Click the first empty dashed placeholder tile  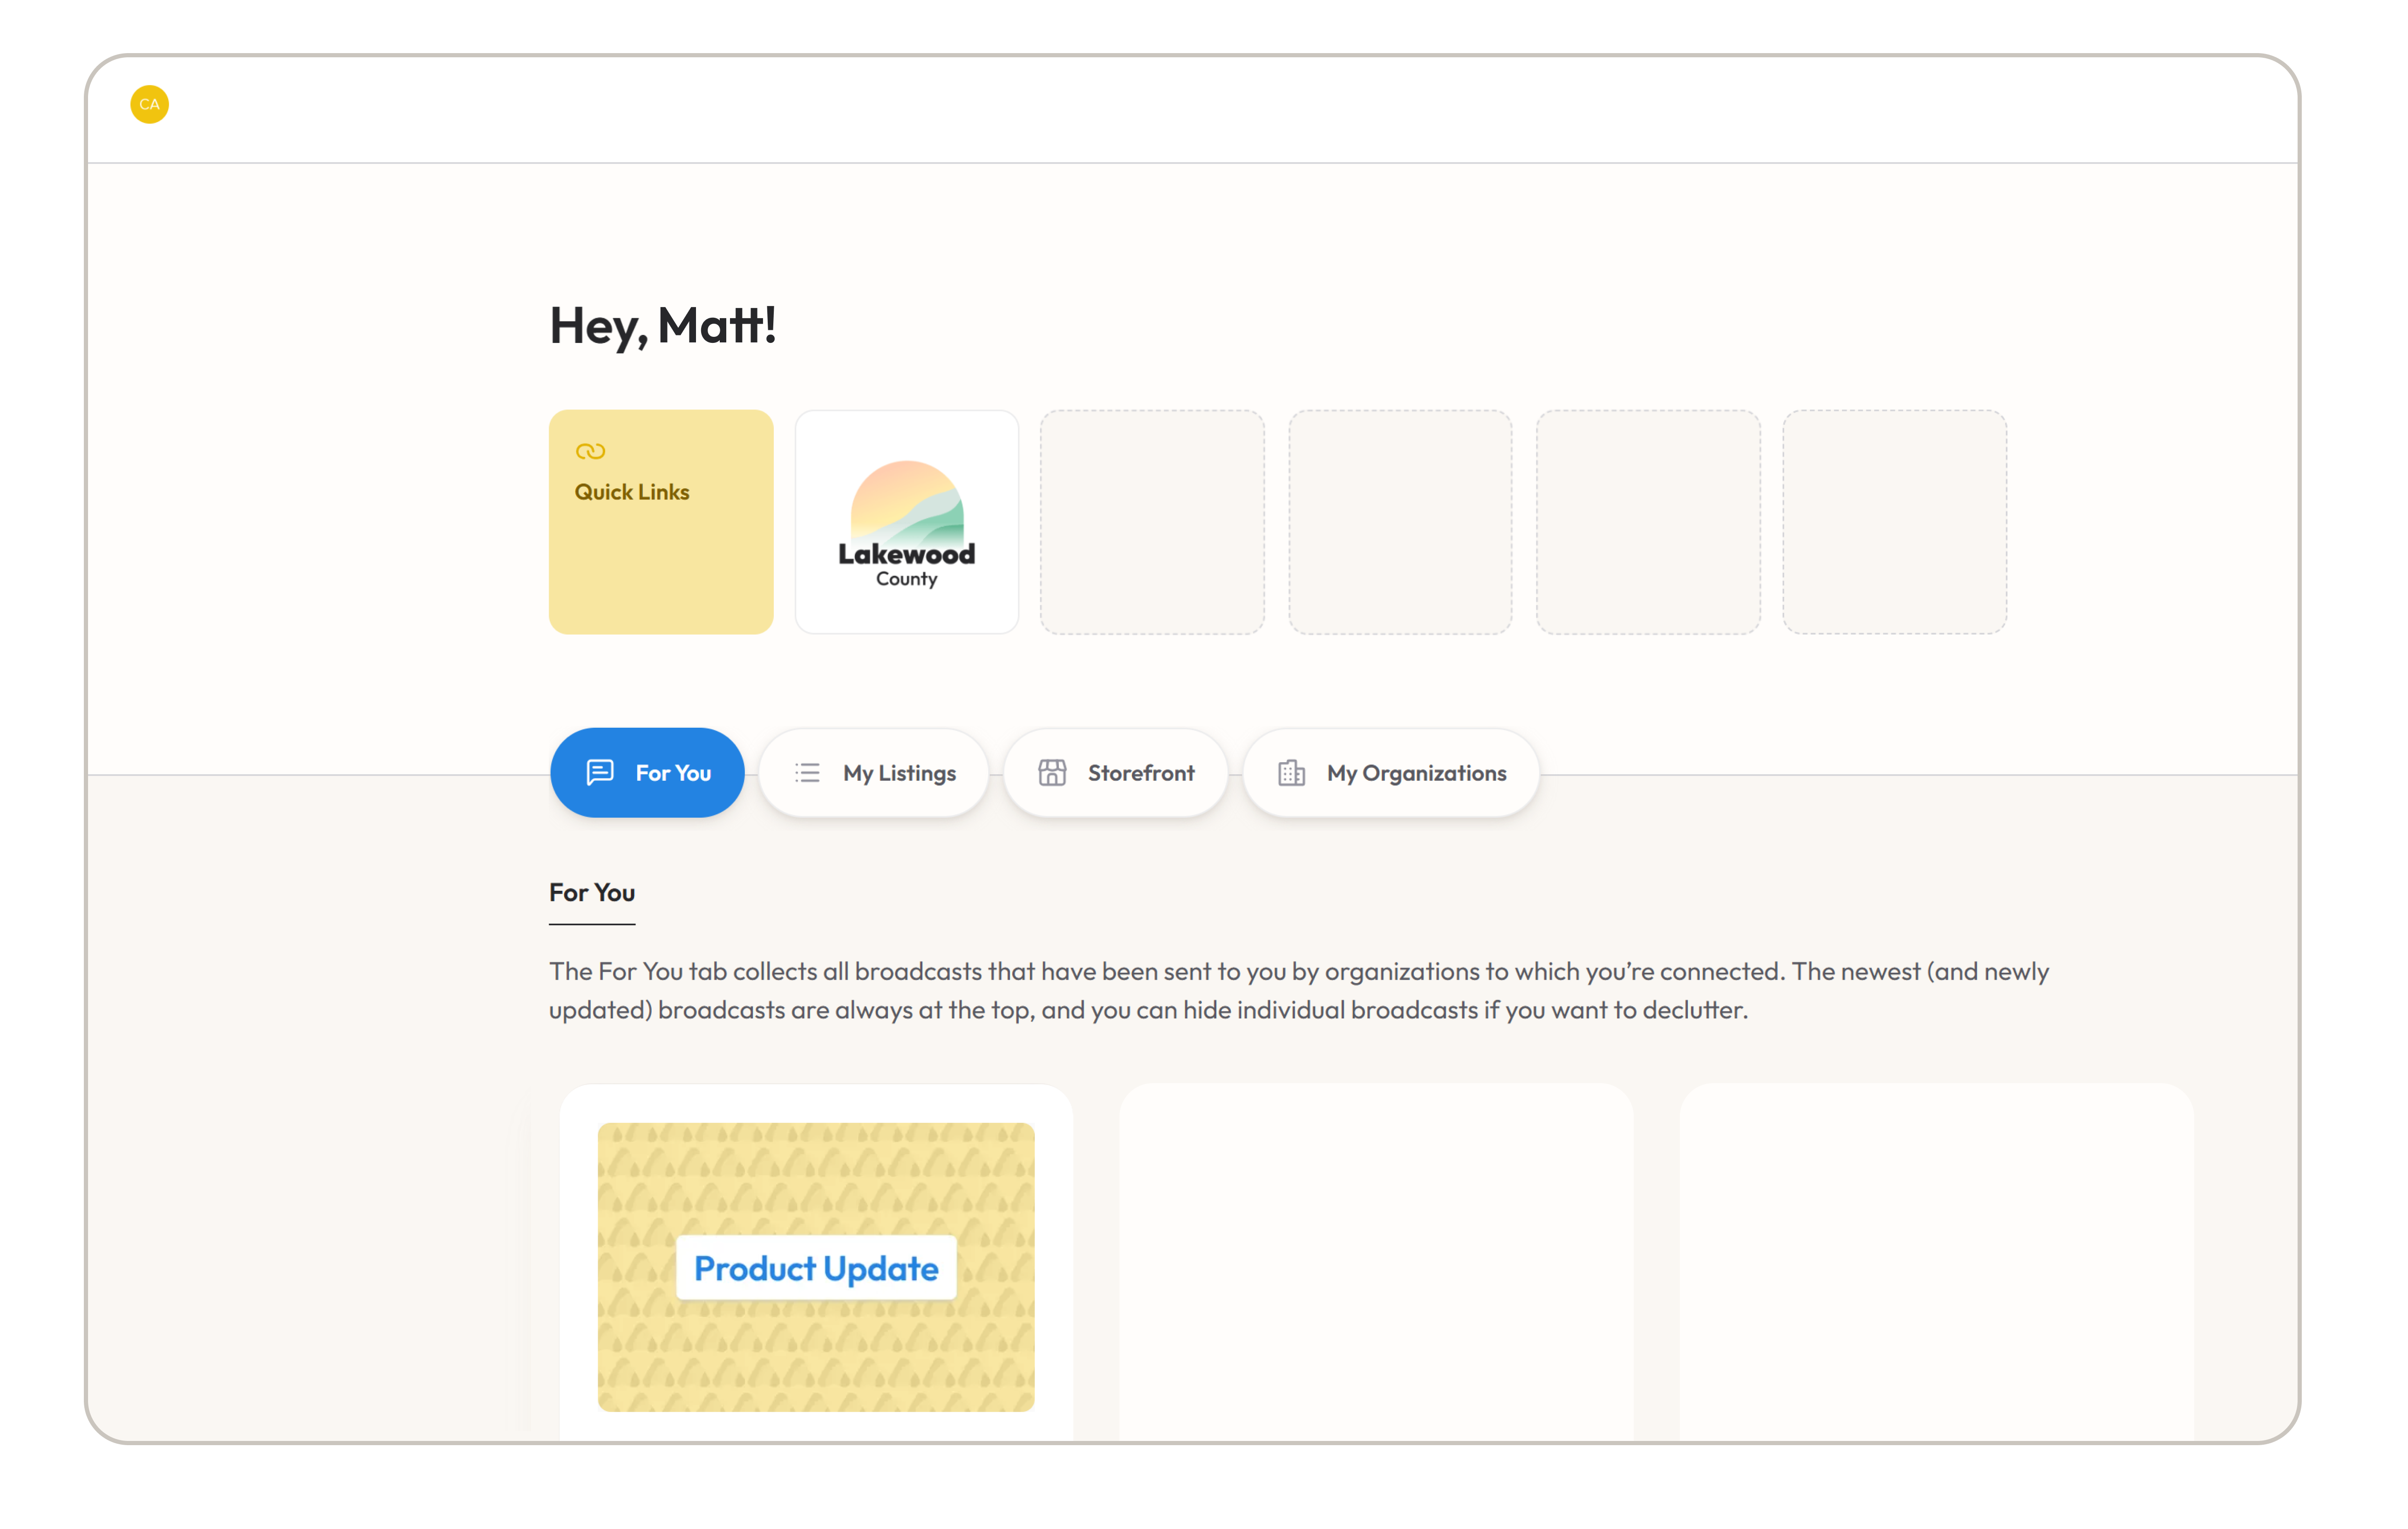(x=1152, y=522)
